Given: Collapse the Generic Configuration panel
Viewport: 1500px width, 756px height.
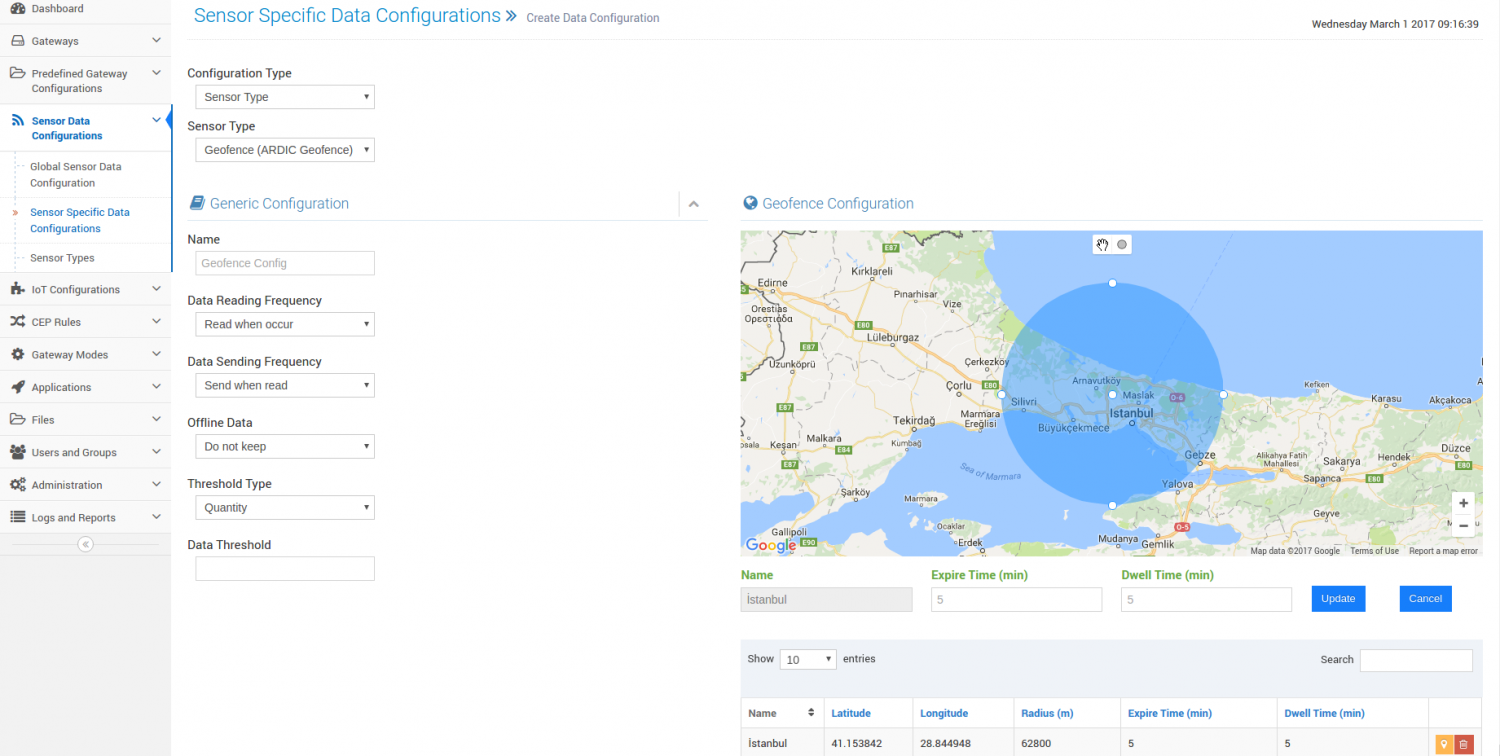Looking at the screenshot, I should point(694,202).
